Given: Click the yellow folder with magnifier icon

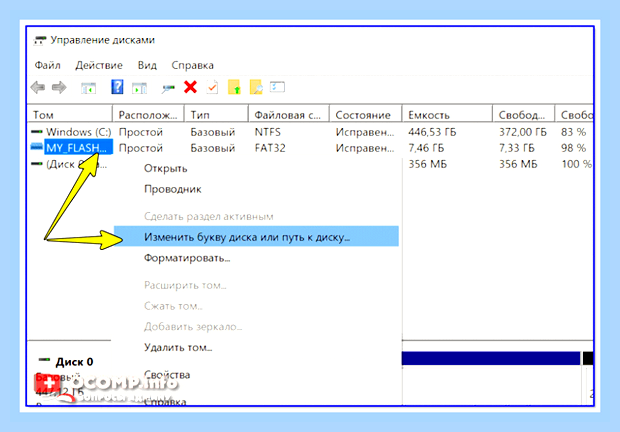Looking at the screenshot, I should click(x=256, y=87).
